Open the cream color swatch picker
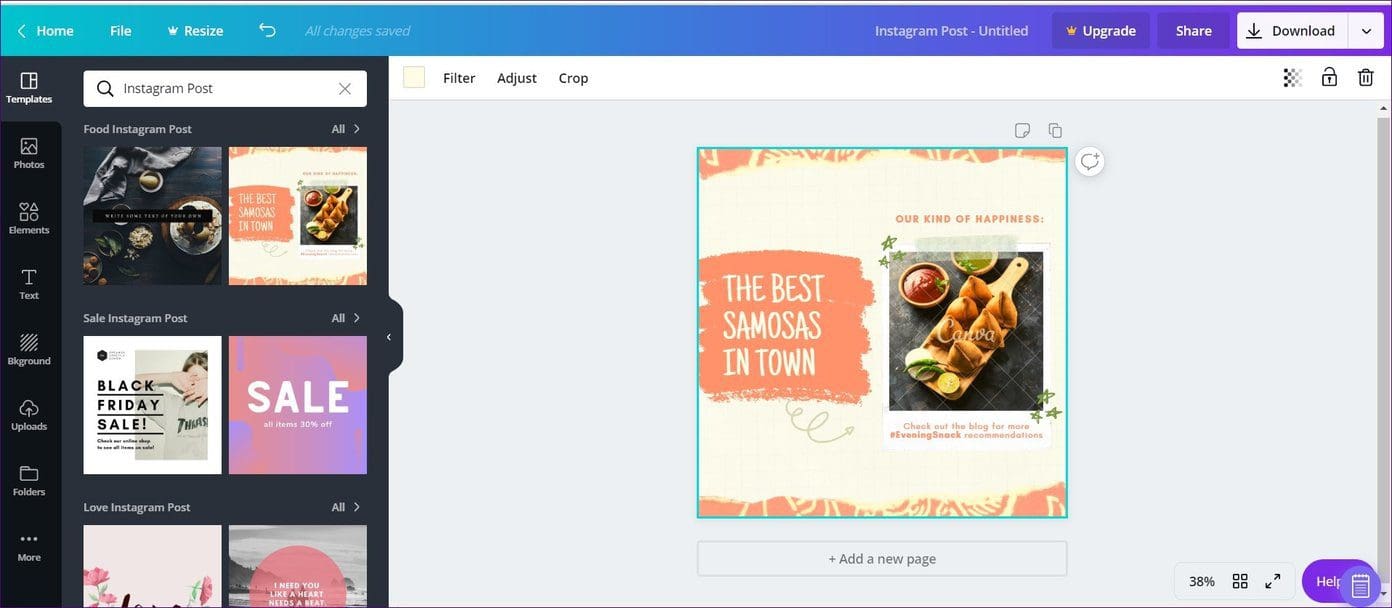Image resolution: width=1392 pixels, height=608 pixels. (414, 78)
